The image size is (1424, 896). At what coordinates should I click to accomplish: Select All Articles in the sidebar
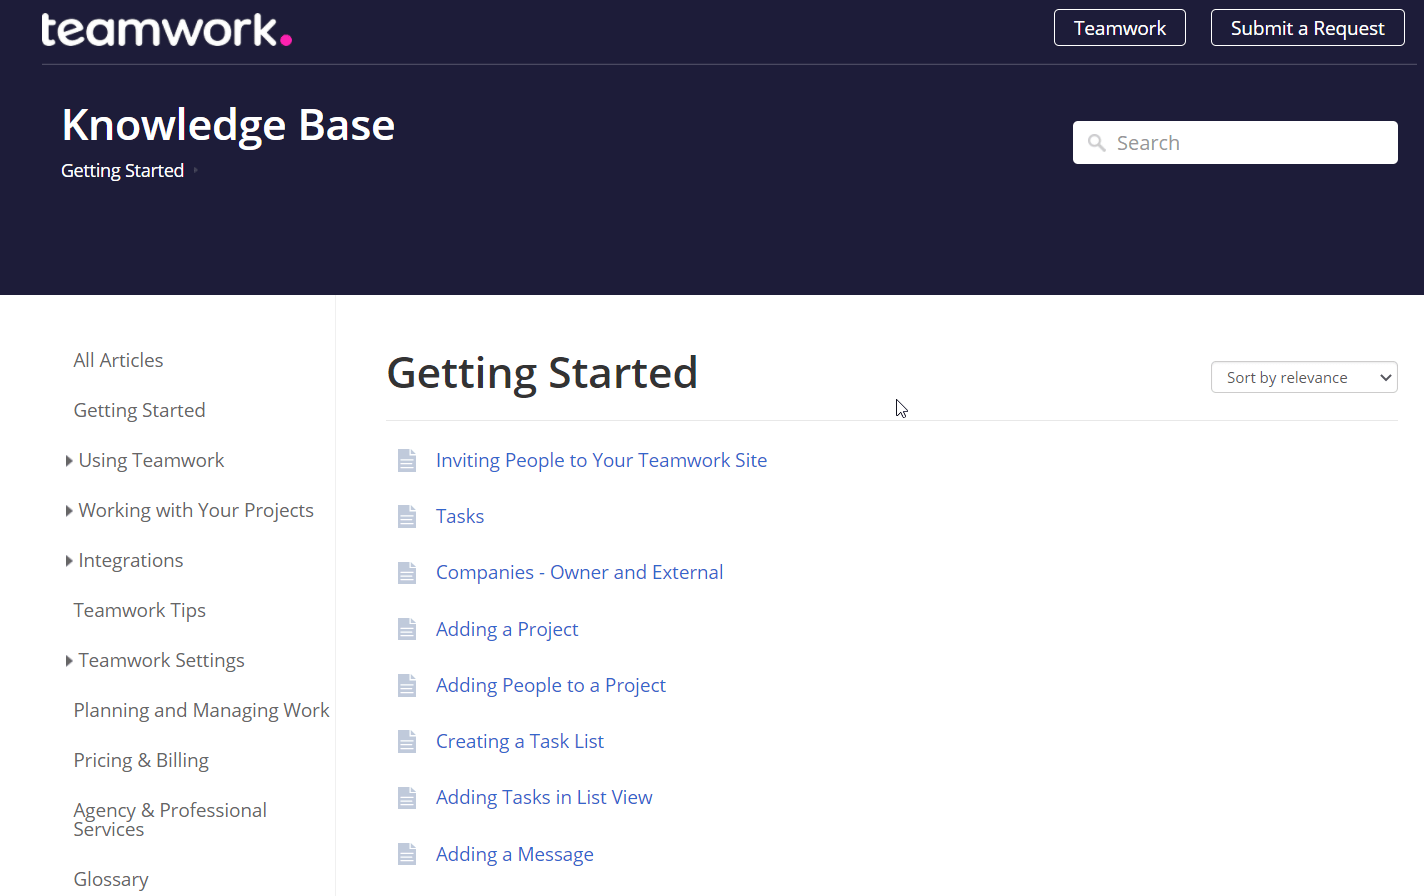(118, 360)
